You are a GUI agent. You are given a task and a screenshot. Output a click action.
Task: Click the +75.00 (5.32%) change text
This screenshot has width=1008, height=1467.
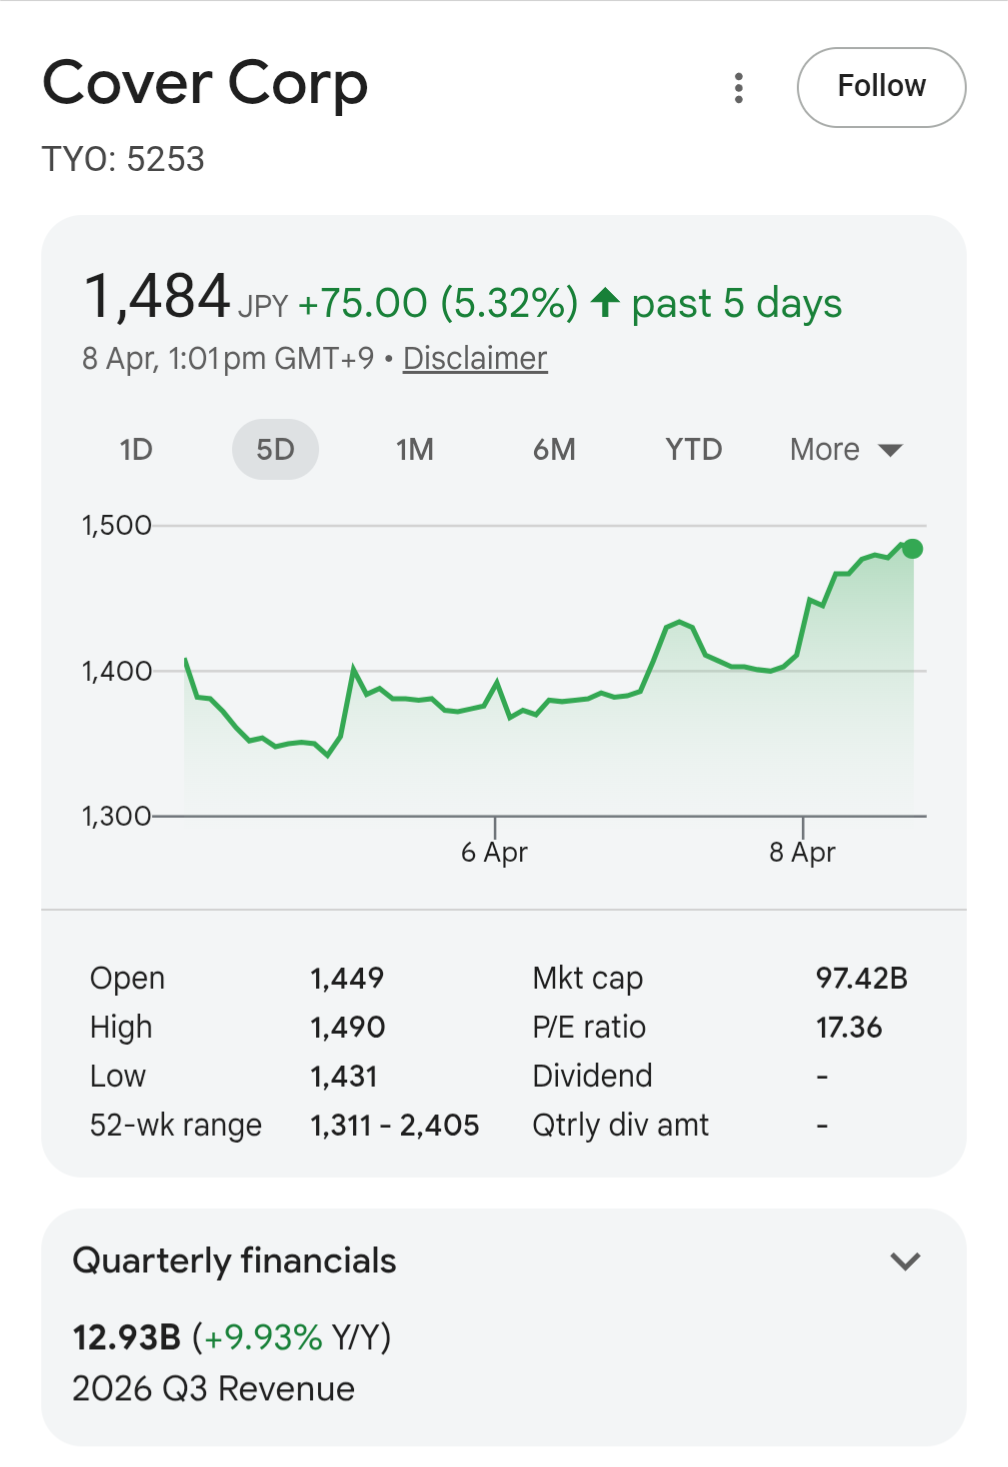coord(438,303)
